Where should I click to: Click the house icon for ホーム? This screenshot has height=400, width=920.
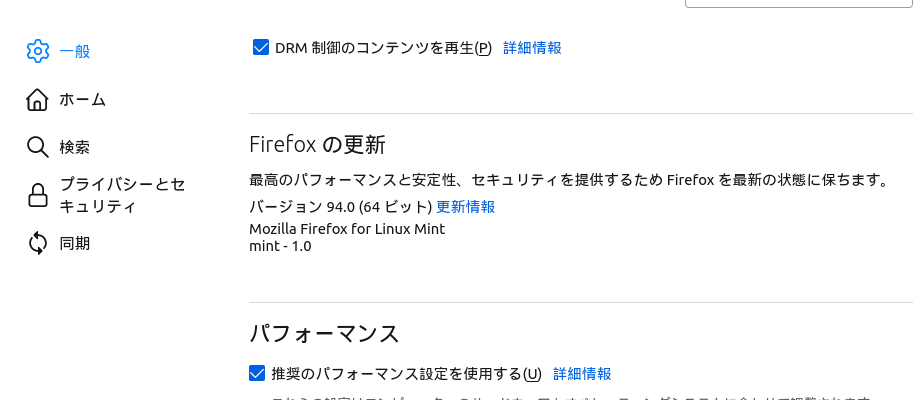pyautogui.click(x=37, y=100)
